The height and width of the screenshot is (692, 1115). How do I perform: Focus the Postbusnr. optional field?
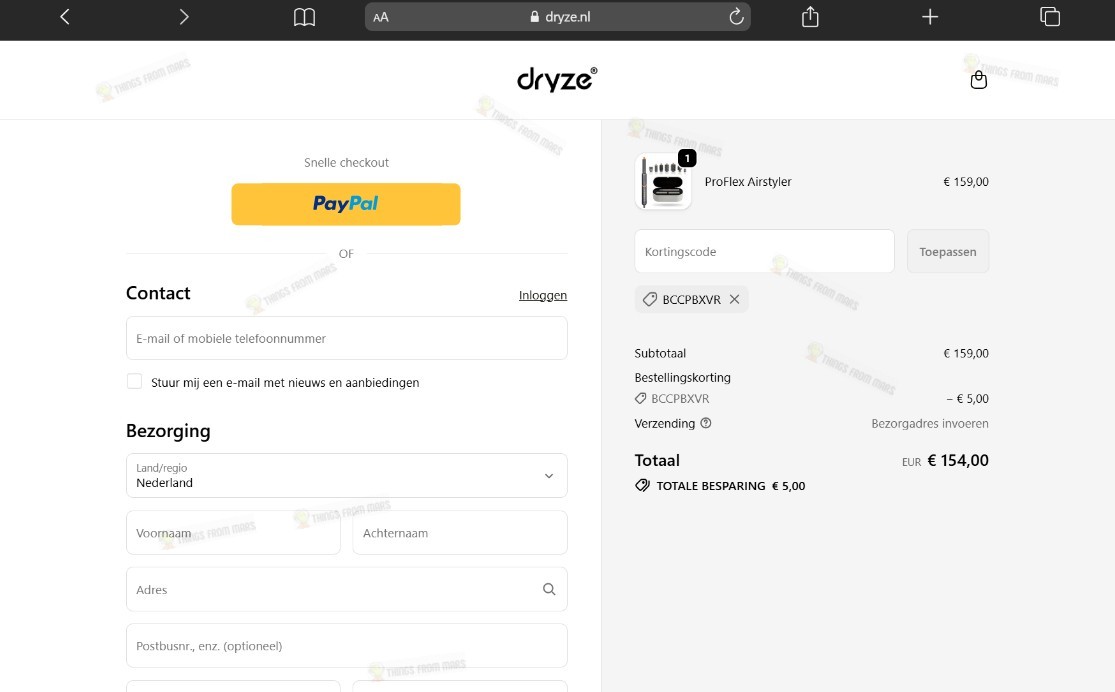[346, 646]
